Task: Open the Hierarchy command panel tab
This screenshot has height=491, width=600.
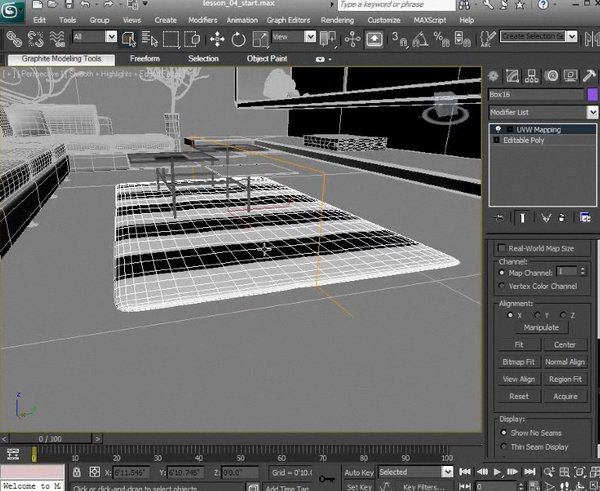Action: pos(530,77)
